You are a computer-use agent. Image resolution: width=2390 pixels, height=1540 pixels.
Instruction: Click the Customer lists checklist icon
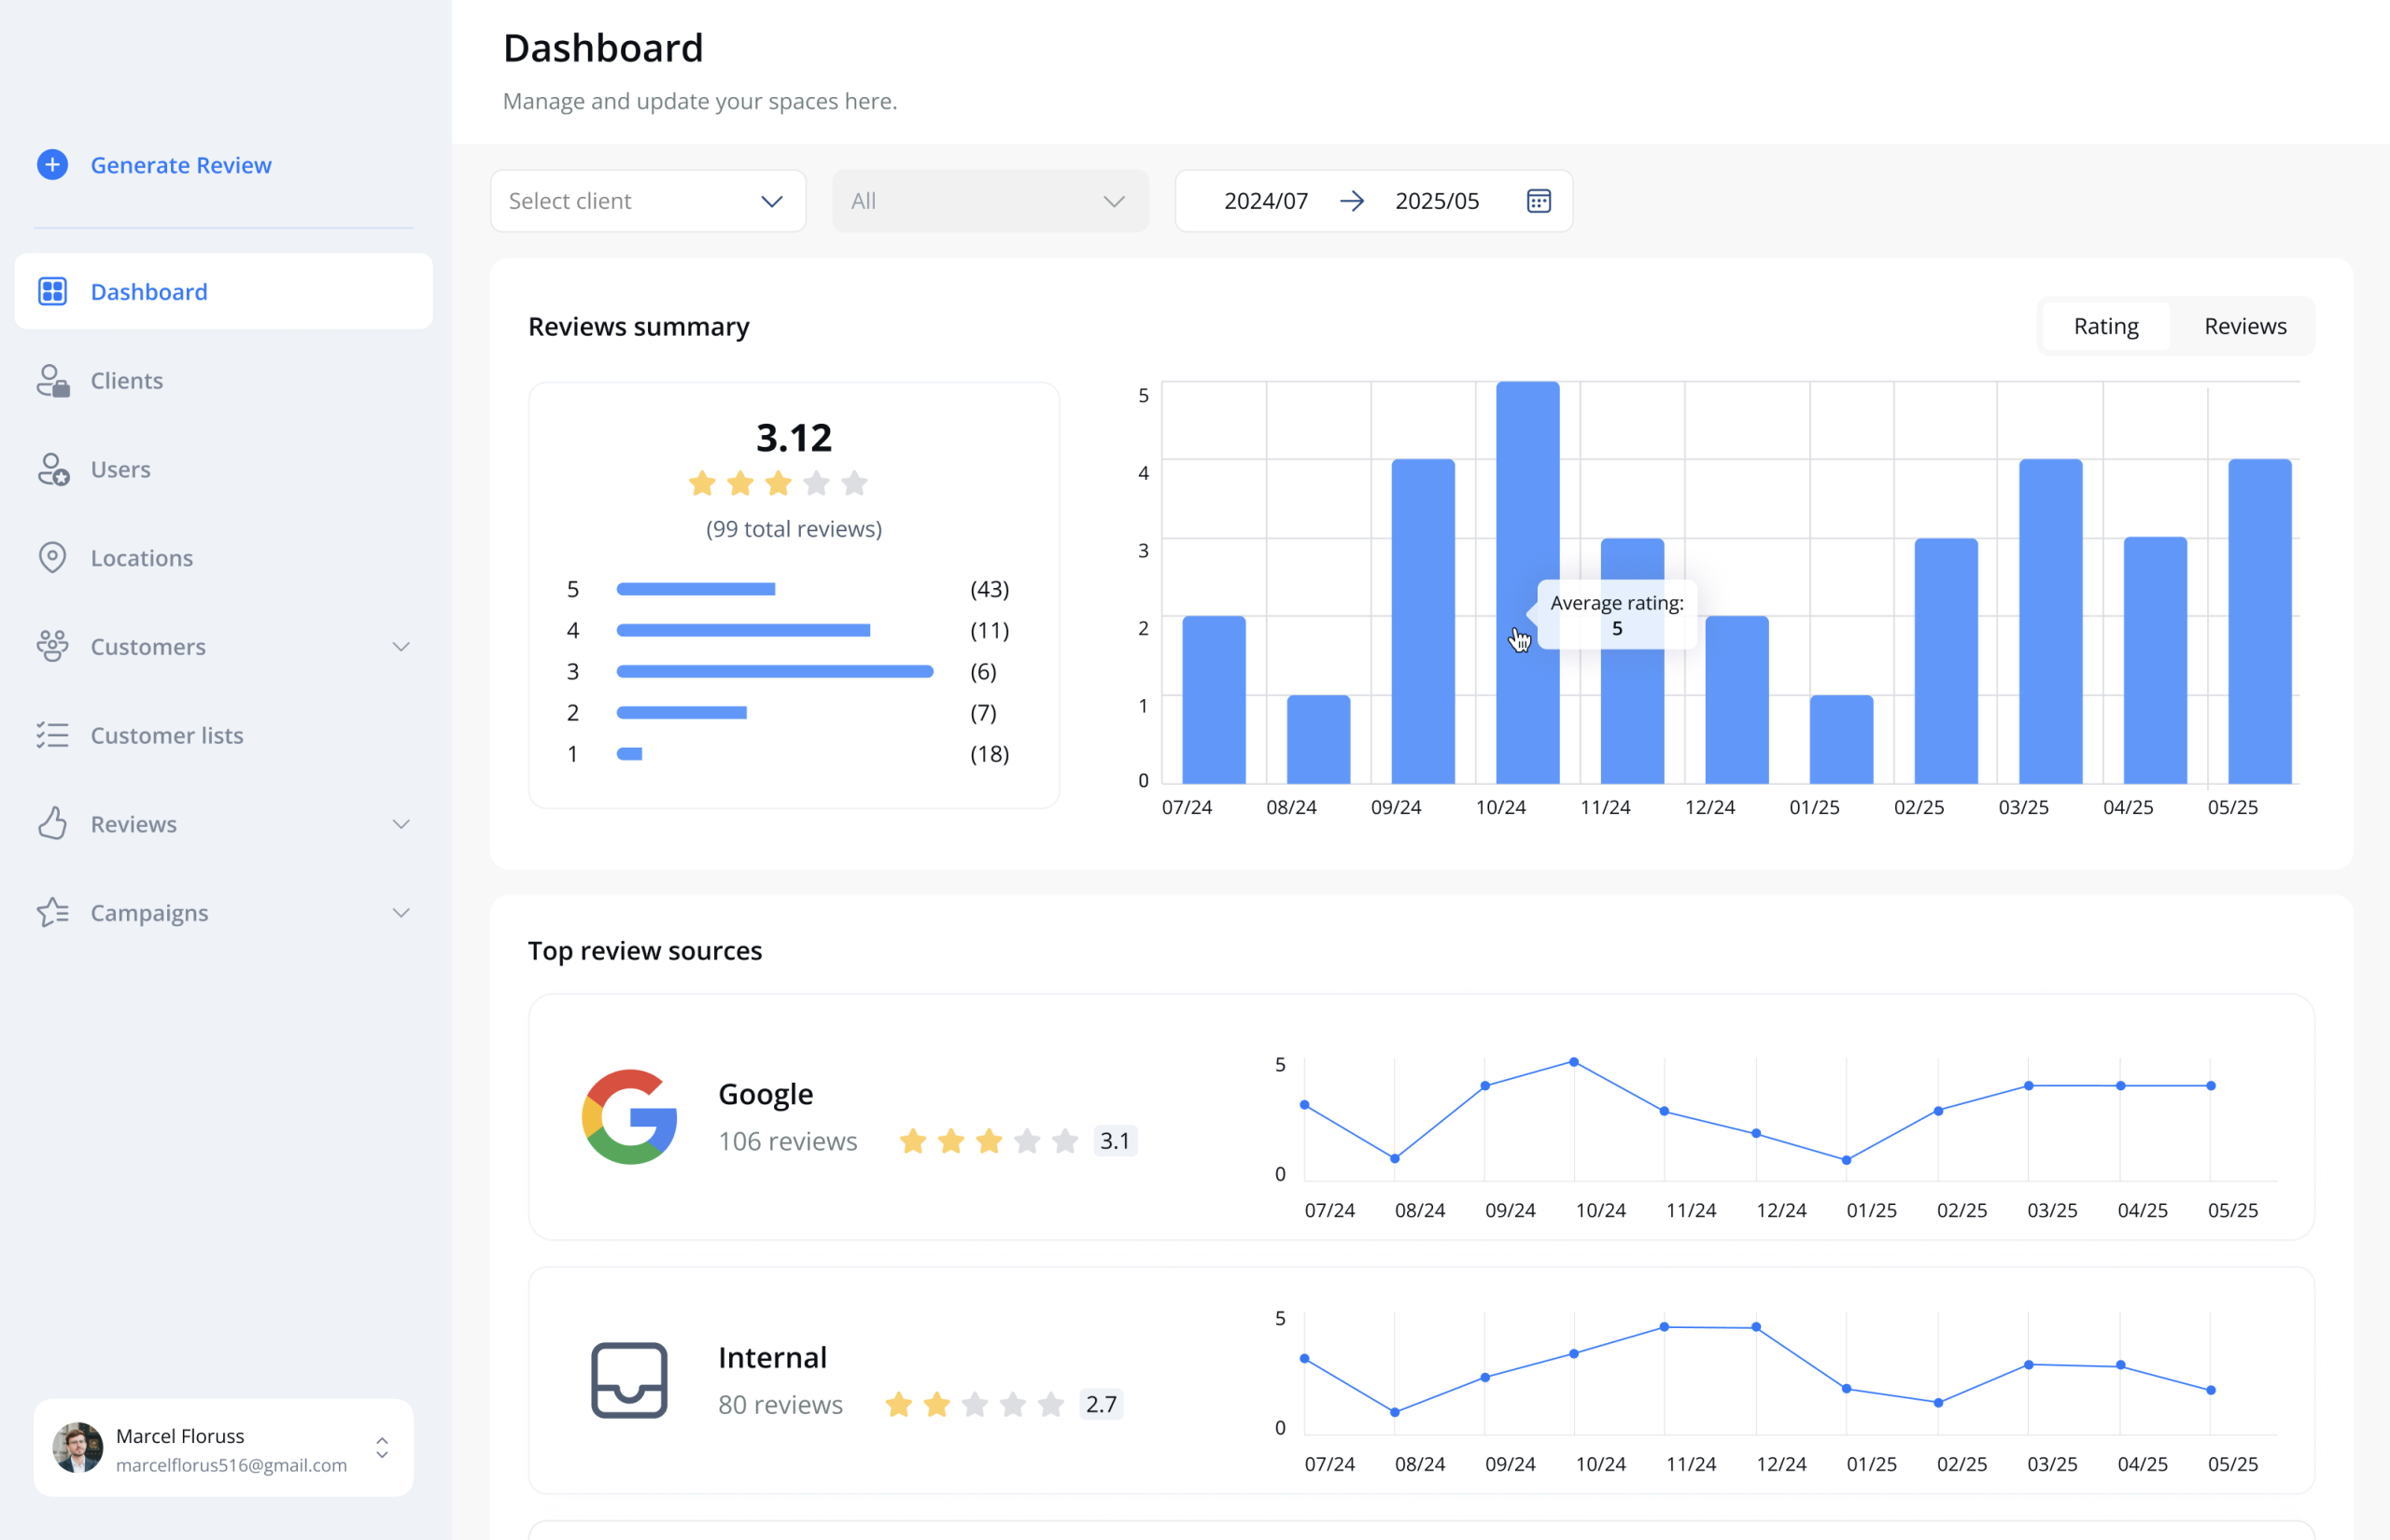(52, 735)
